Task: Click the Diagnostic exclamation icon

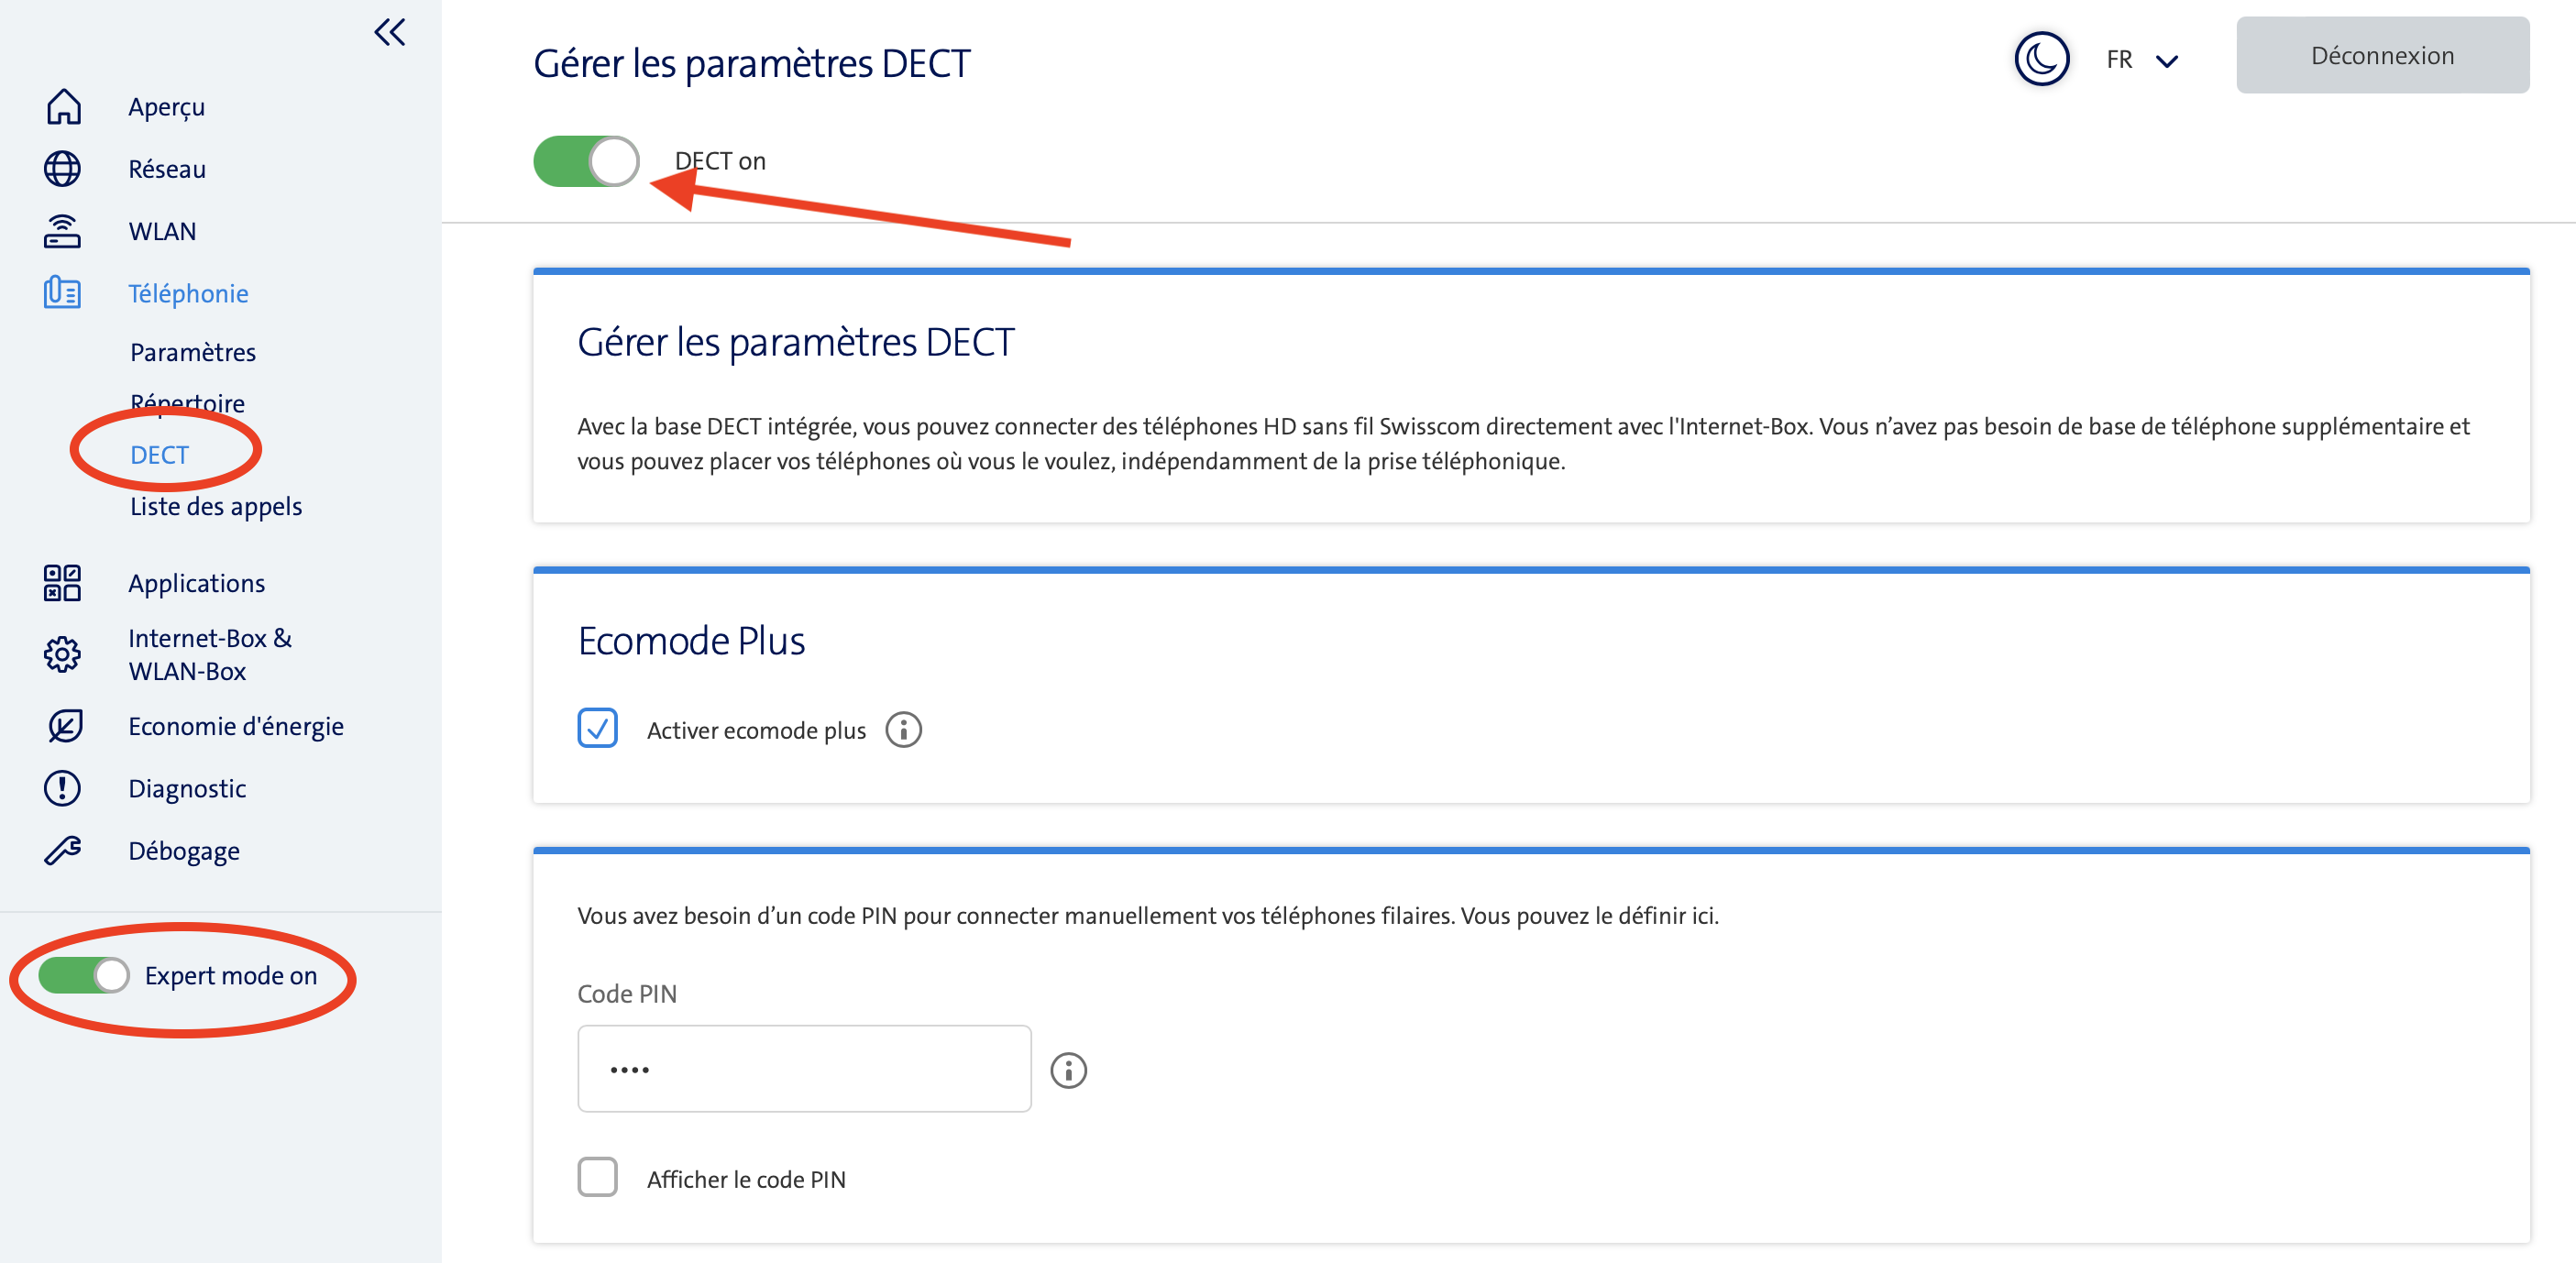Action: (63, 789)
